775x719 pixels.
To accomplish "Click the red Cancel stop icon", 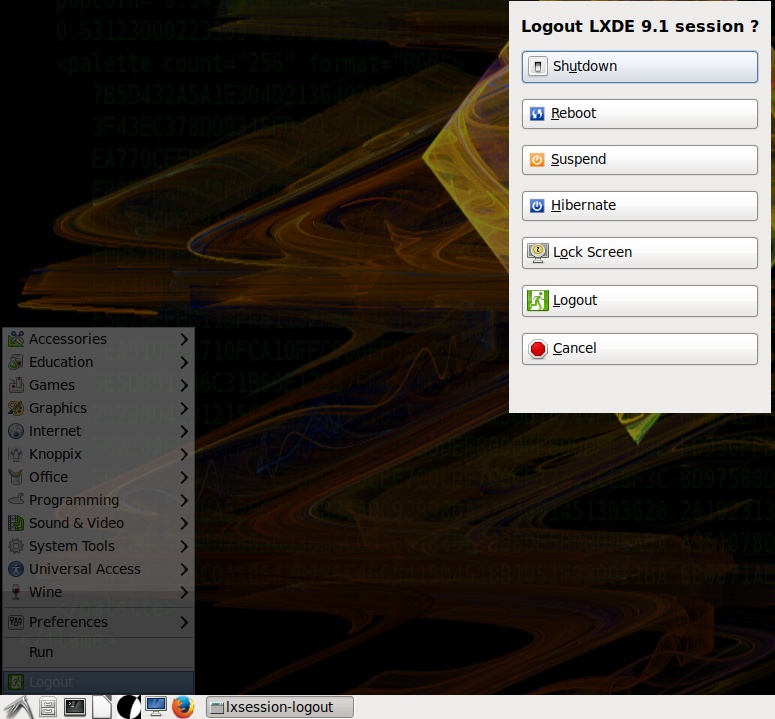I will [537, 348].
